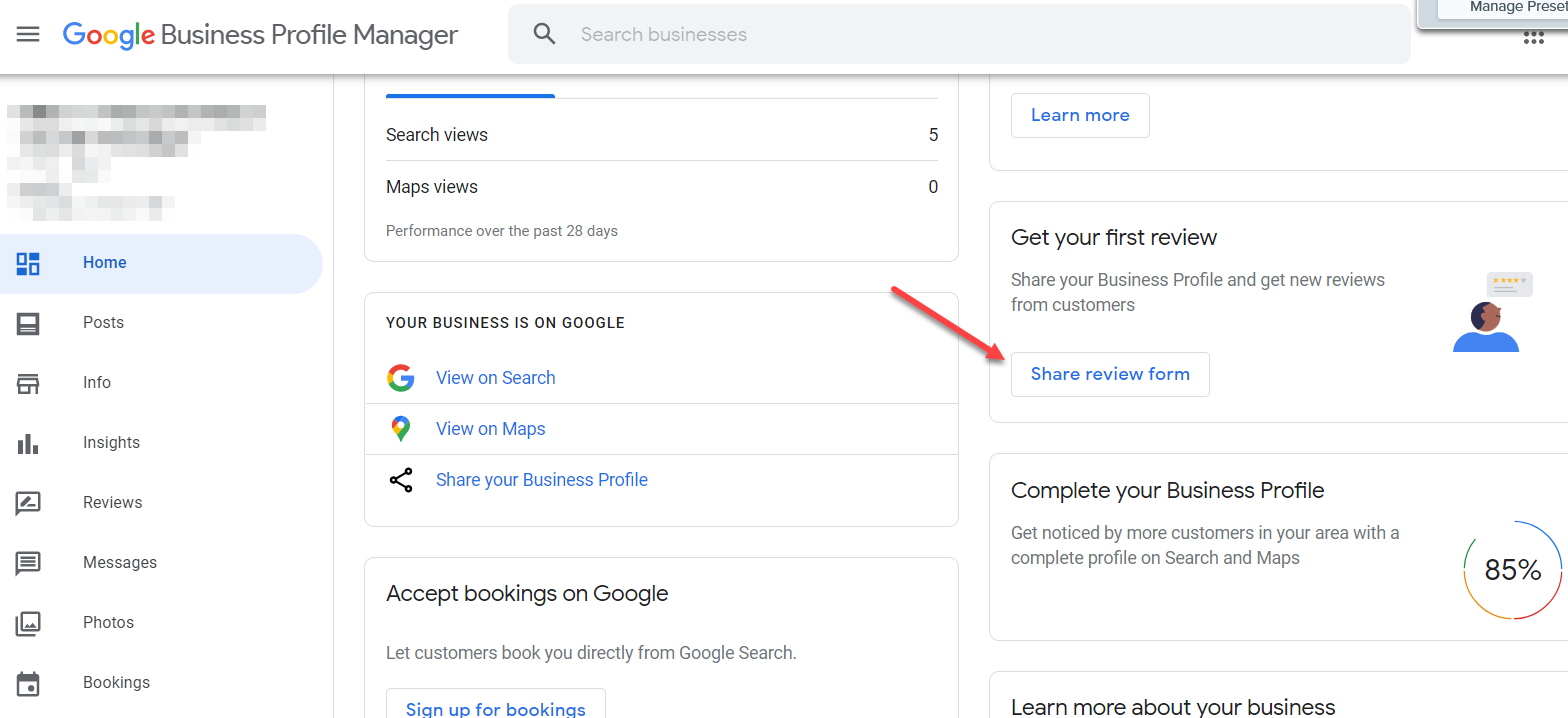The image size is (1568, 718).
Task: Click the Google G search icon
Action: pyautogui.click(x=401, y=378)
